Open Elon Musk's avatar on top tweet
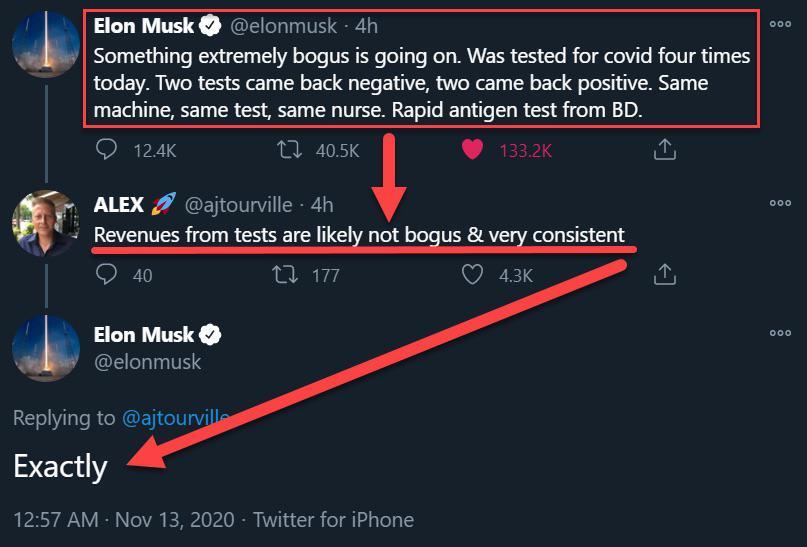Image resolution: width=807 pixels, height=547 pixels. (x=46, y=47)
